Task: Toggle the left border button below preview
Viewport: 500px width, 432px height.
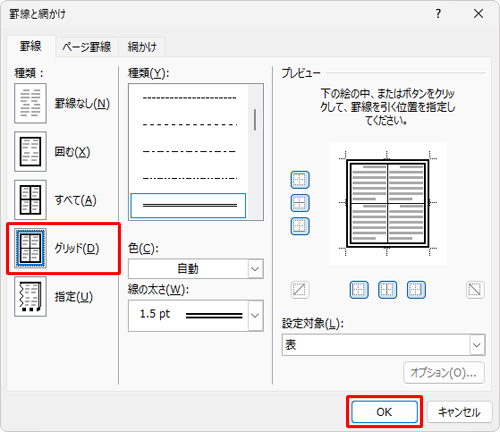Action: point(359,290)
